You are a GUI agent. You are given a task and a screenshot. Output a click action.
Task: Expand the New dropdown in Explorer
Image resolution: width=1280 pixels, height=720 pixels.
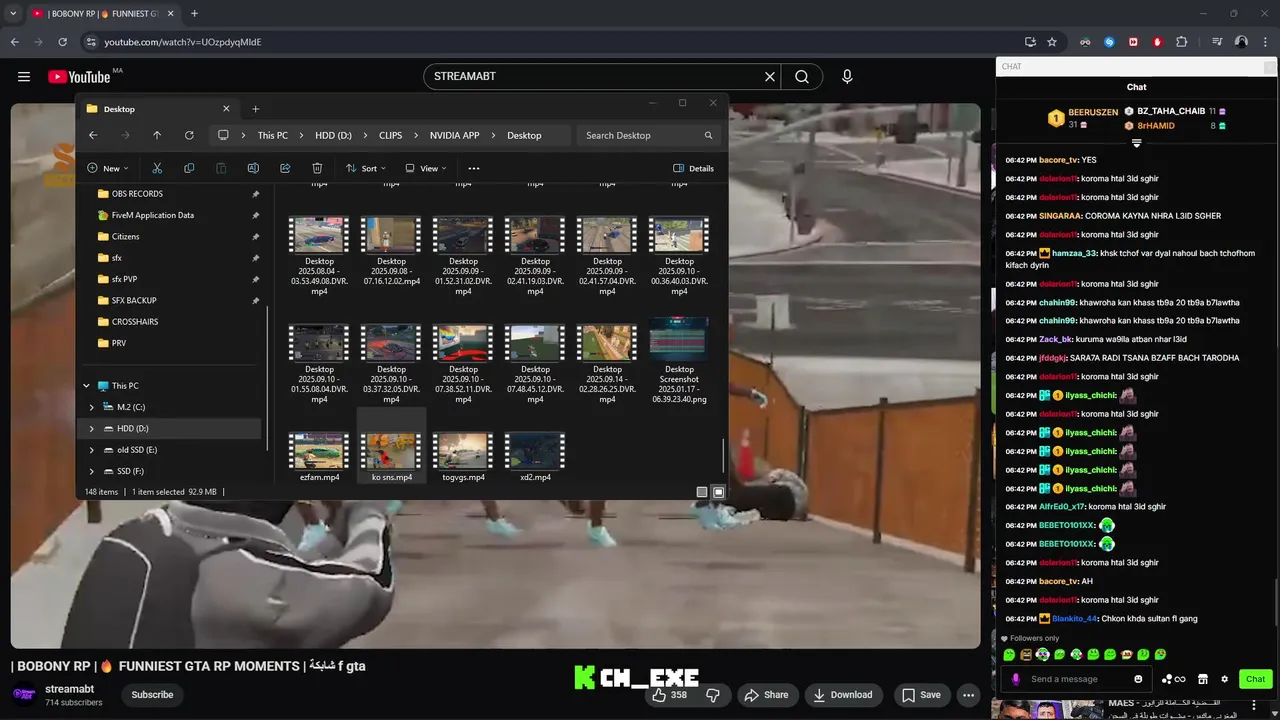pyautogui.click(x=107, y=168)
